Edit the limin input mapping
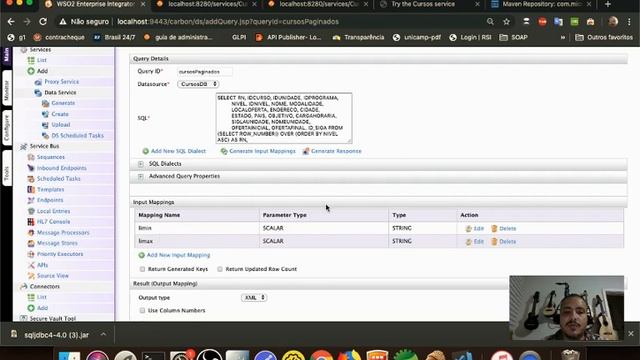This screenshot has width=640, height=360. click(475, 229)
